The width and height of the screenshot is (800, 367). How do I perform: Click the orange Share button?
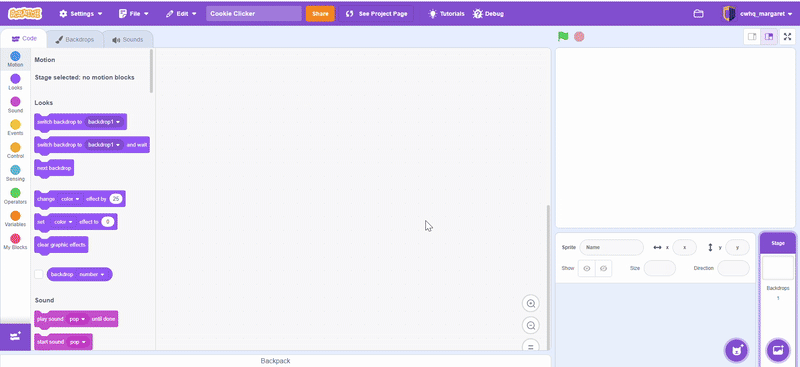[x=320, y=14]
